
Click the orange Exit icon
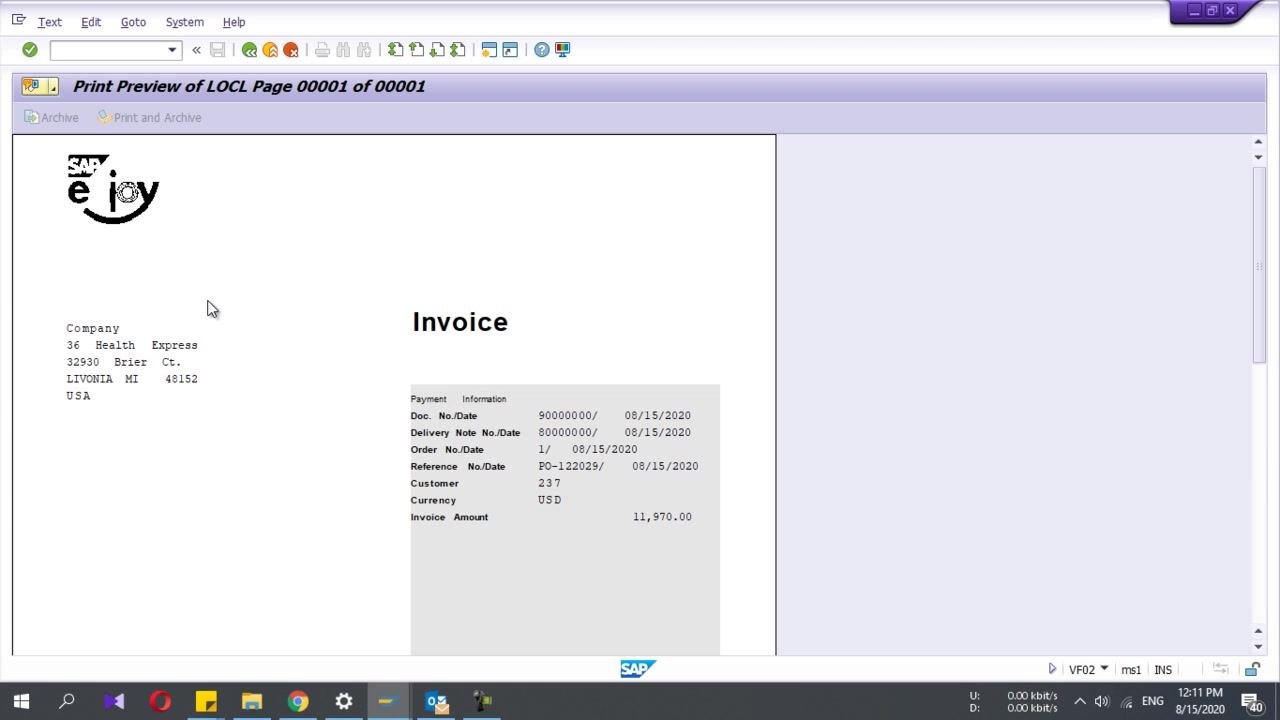pyautogui.click(x=270, y=50)
